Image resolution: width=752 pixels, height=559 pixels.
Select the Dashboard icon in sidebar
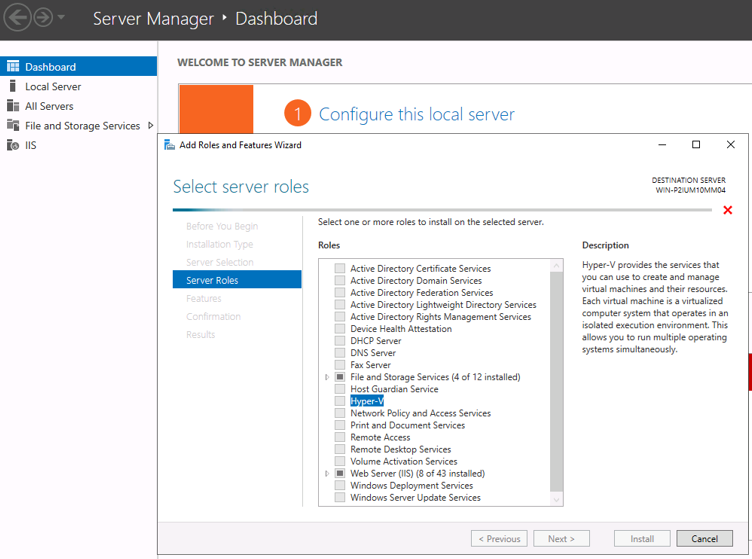pyautogui.click(x=13, y=67)
